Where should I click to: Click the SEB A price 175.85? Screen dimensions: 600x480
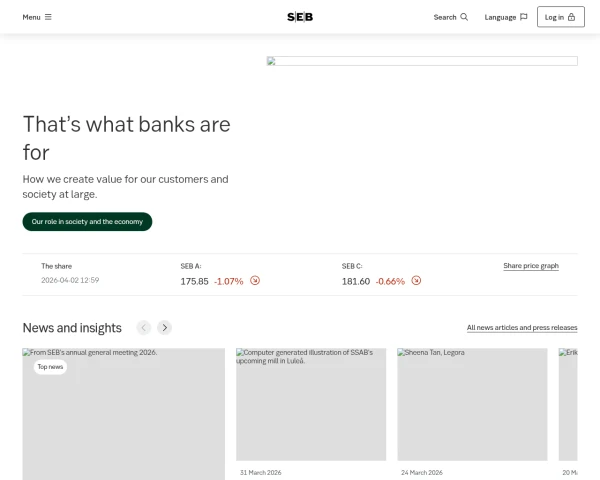point(194,281)
